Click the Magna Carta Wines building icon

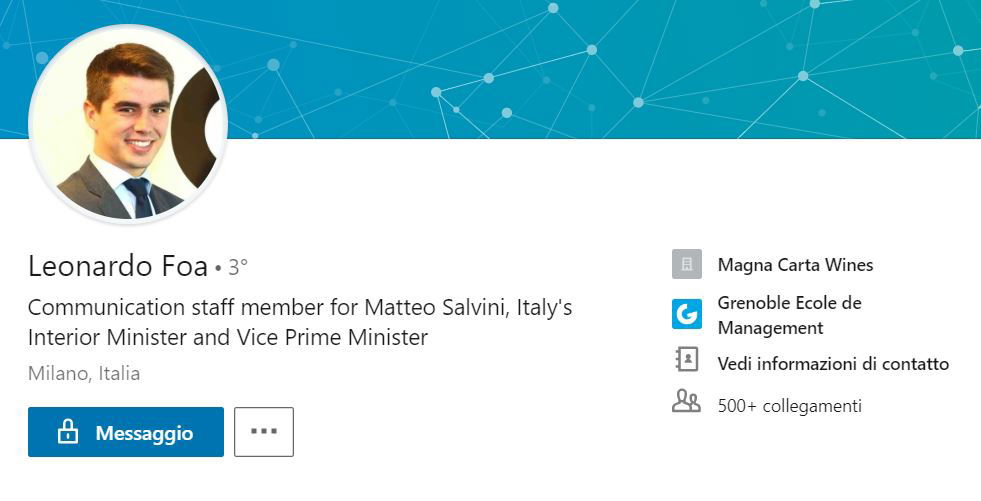point(686,264)
